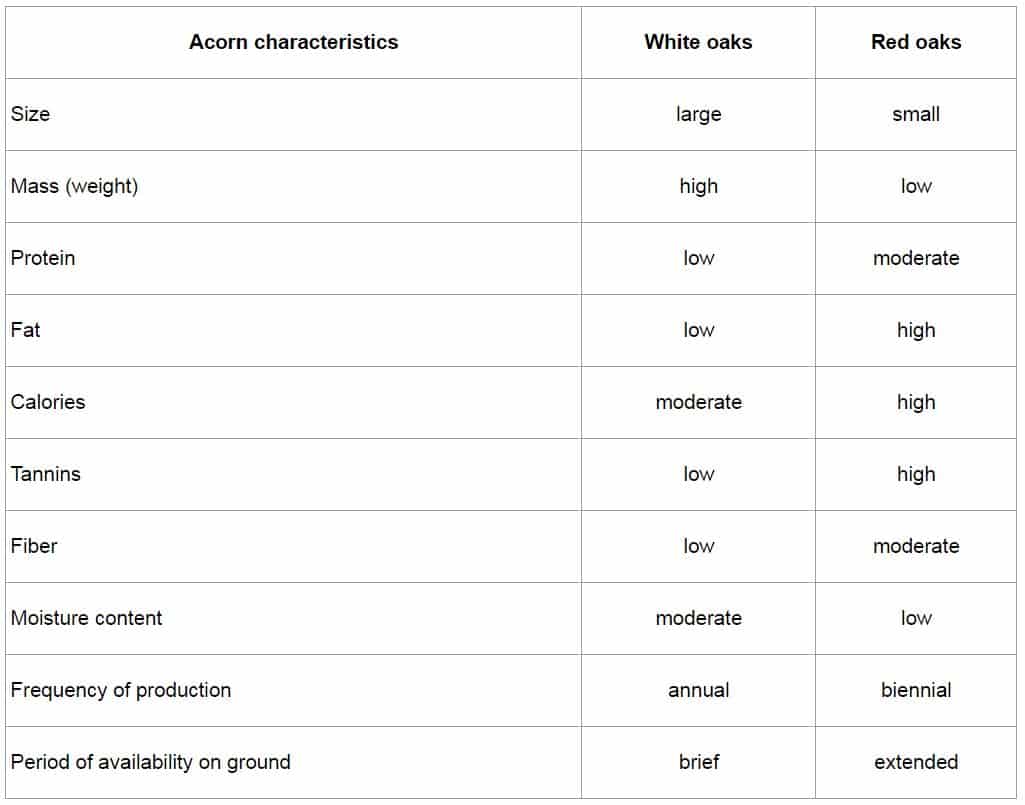Click 'small' in the Size row
This screenshot has width=1025, height=805.
point(916,114)
